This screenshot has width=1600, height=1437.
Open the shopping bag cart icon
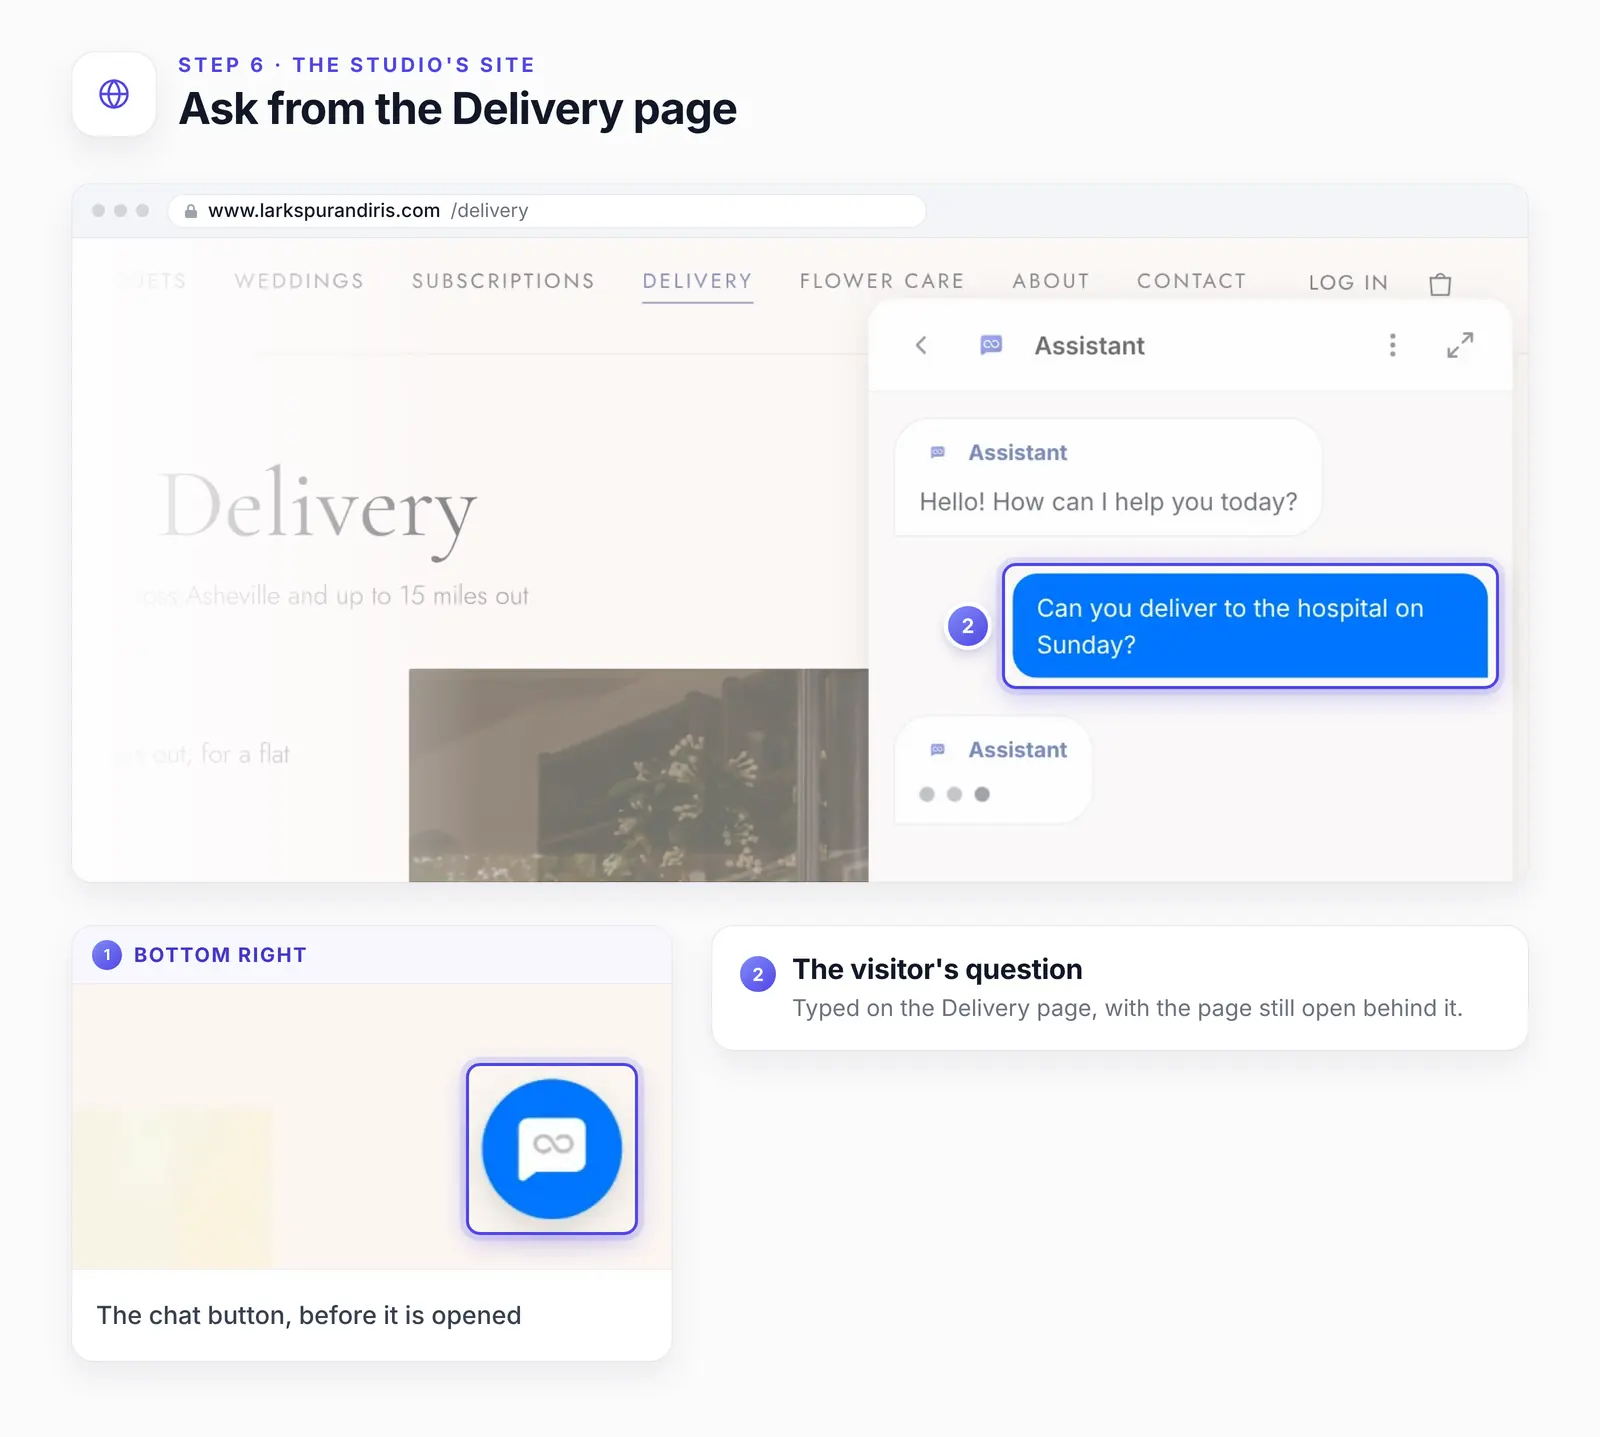click(1440, 284)
